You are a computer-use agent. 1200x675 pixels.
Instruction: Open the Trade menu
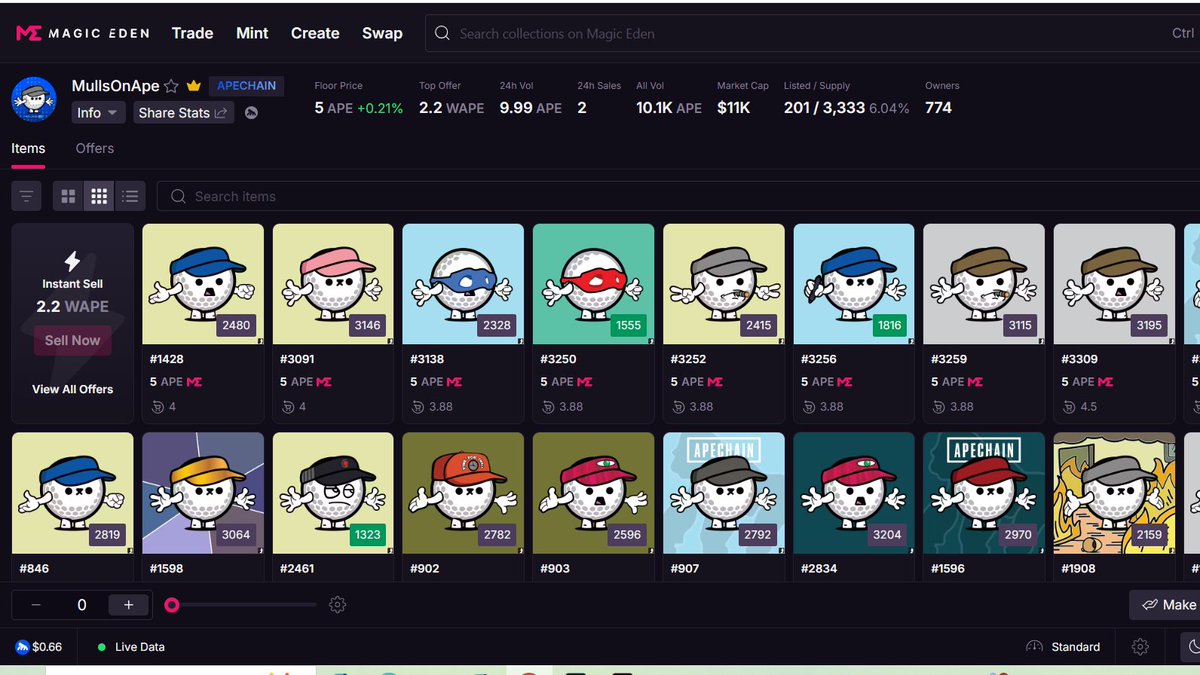point(192,33)
